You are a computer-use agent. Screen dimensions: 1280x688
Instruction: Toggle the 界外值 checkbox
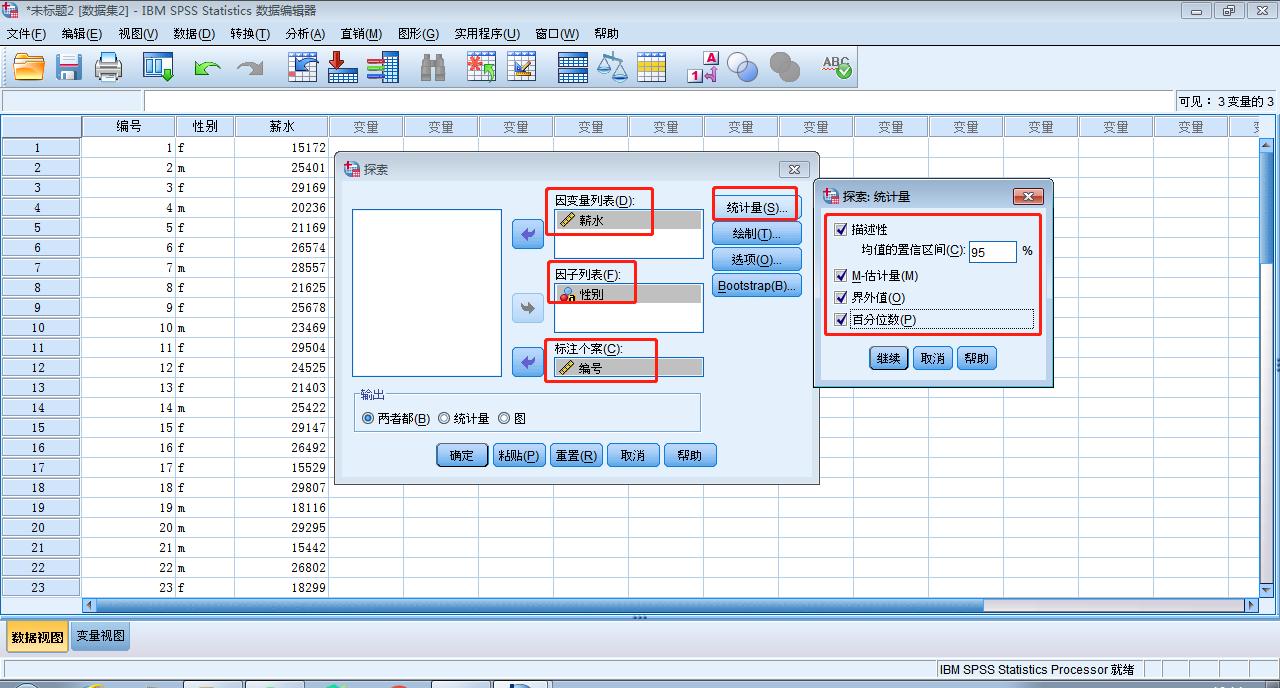click(841, 297)
